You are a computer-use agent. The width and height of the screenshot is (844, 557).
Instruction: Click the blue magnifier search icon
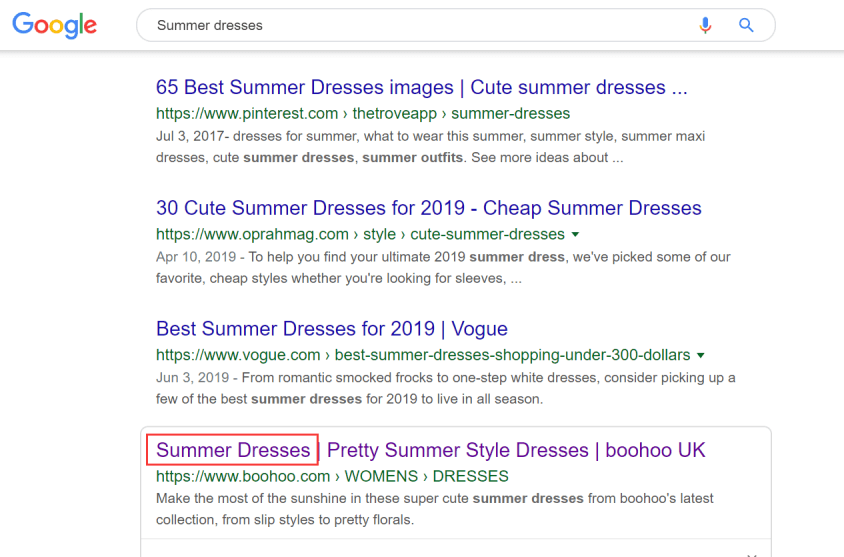click(x=745, y=25)
